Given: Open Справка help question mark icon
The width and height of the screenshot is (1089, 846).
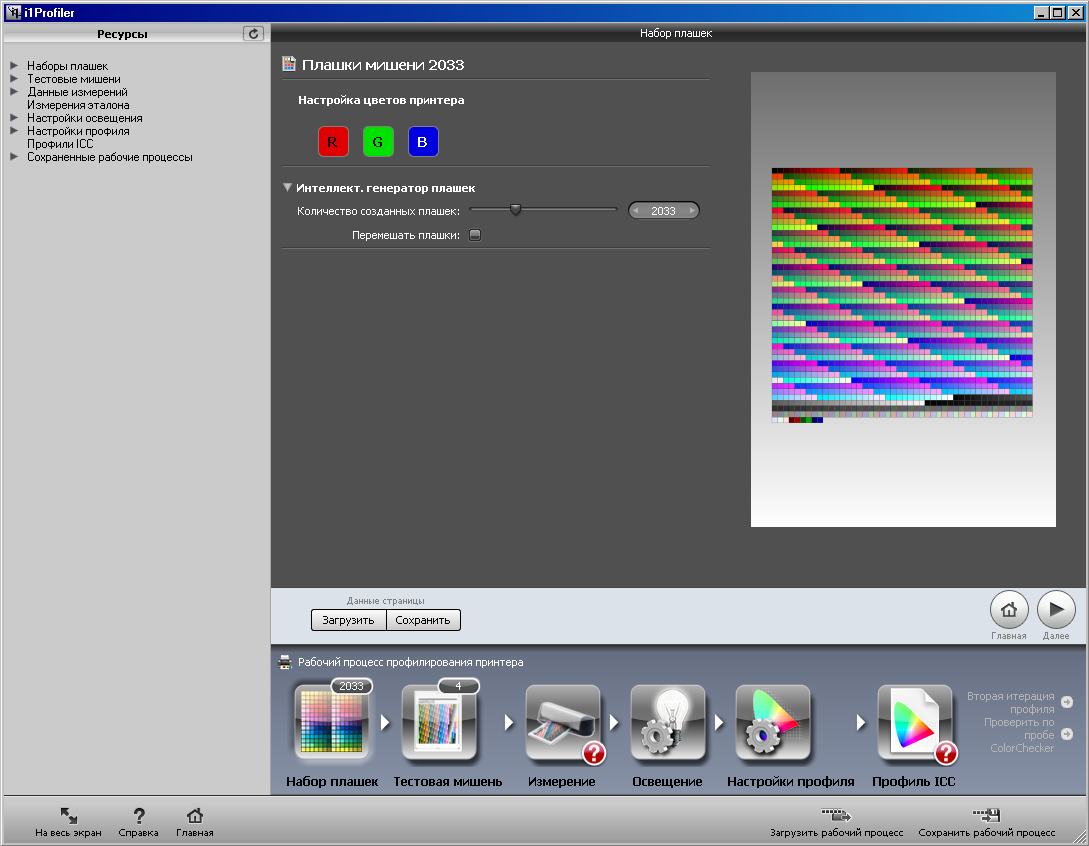Looking at the screenshot, I should (x=139, y=816).
